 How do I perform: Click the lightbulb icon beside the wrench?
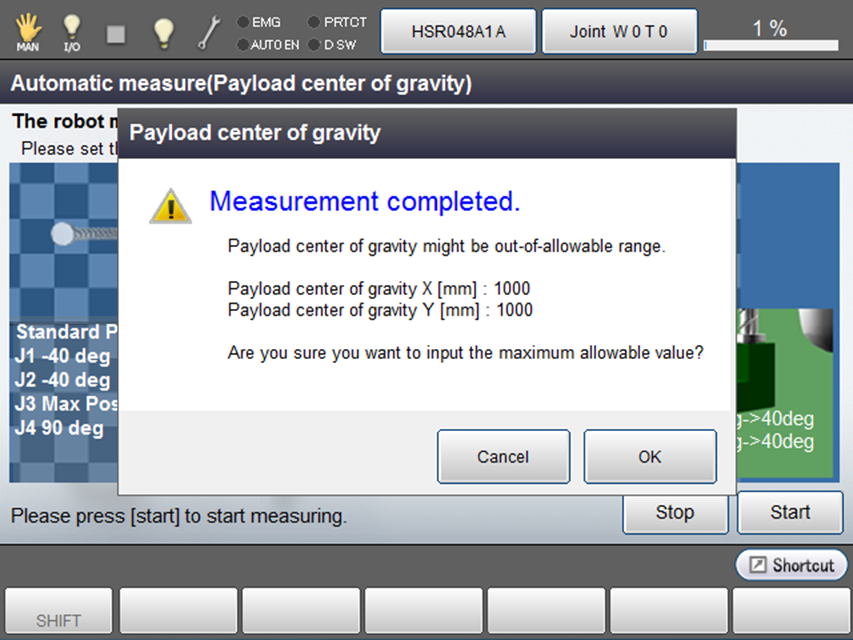[x=163, y=32]
